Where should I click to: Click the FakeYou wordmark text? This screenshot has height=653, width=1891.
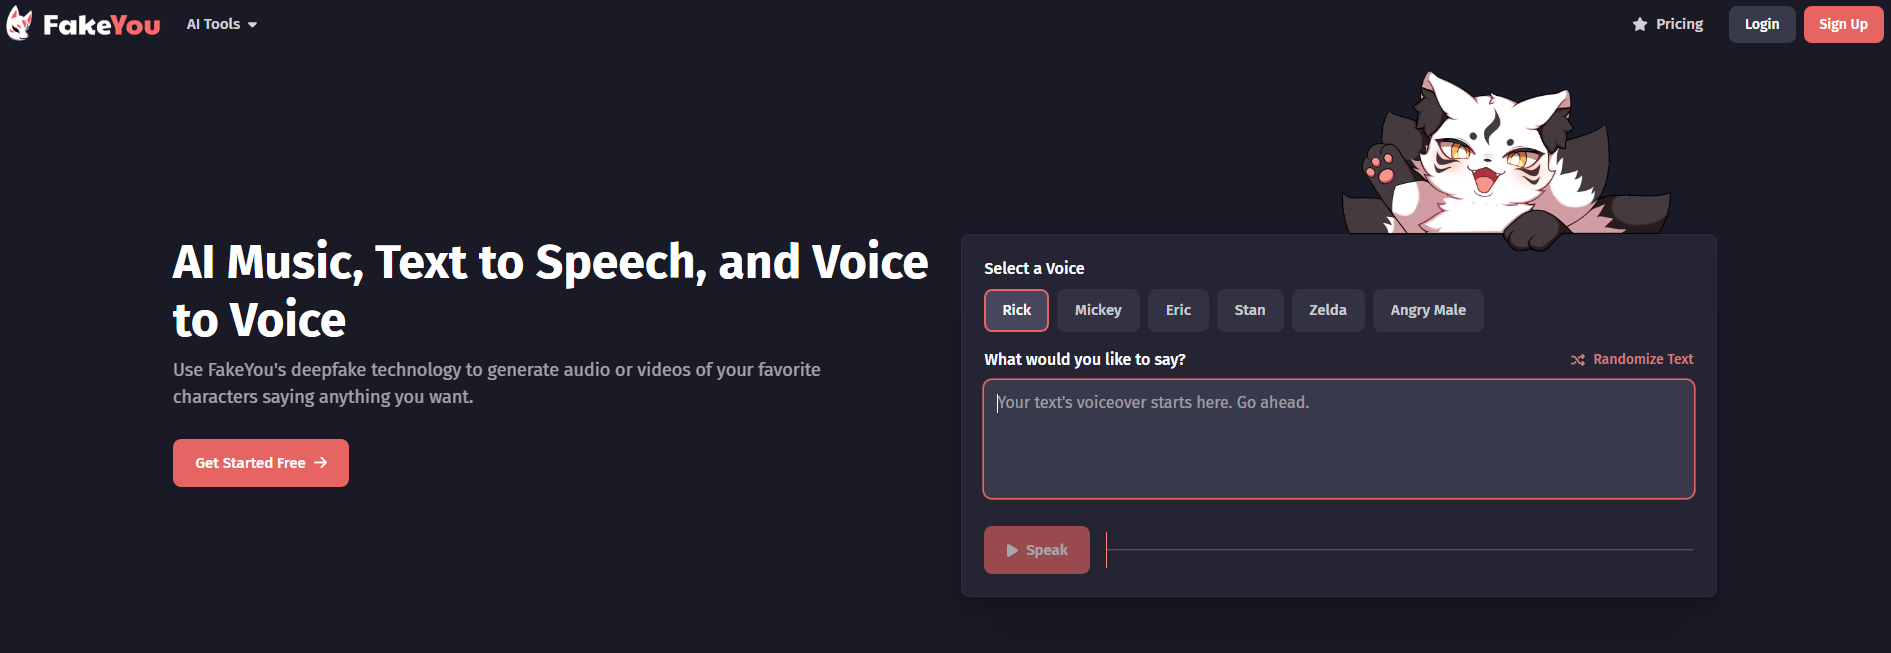(101, 25)
